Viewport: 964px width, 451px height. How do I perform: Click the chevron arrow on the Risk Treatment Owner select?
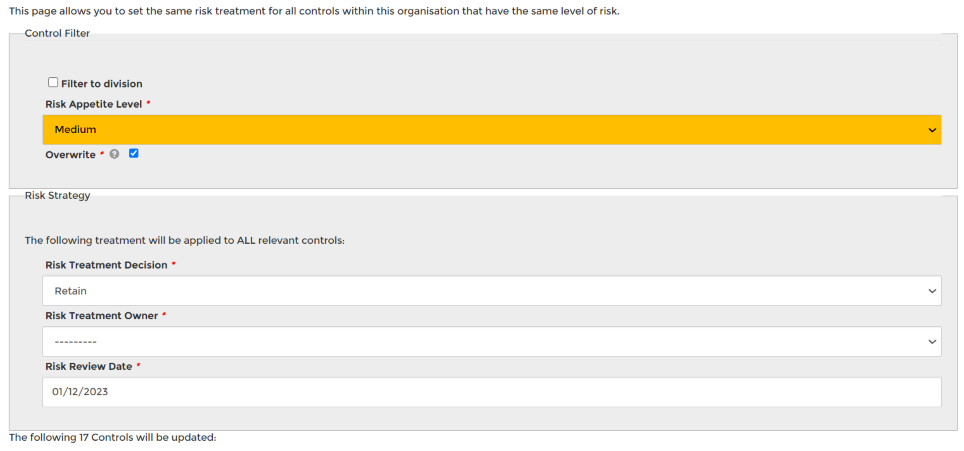[932, 342]
